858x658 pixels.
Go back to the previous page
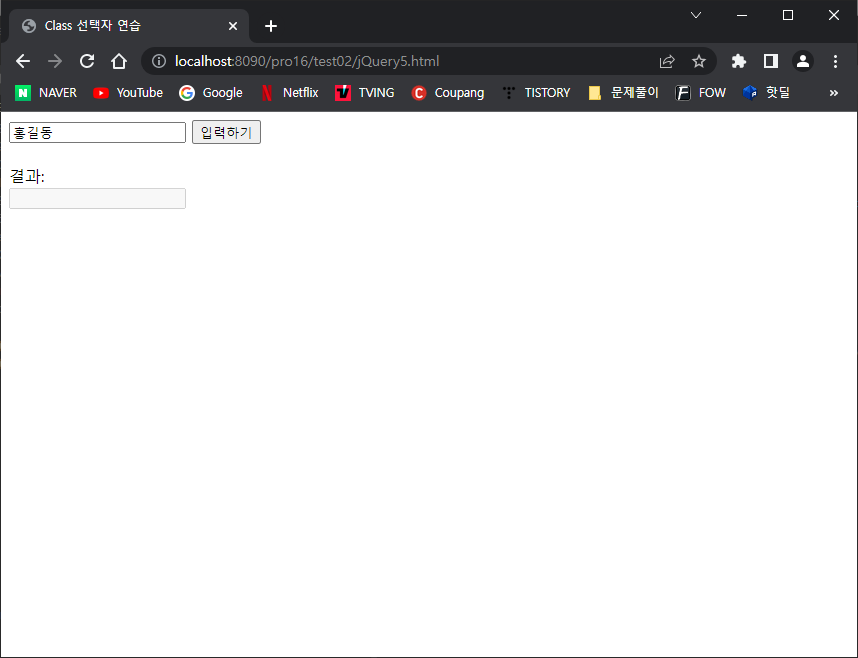pyautogui.click(x=22, y=61)
